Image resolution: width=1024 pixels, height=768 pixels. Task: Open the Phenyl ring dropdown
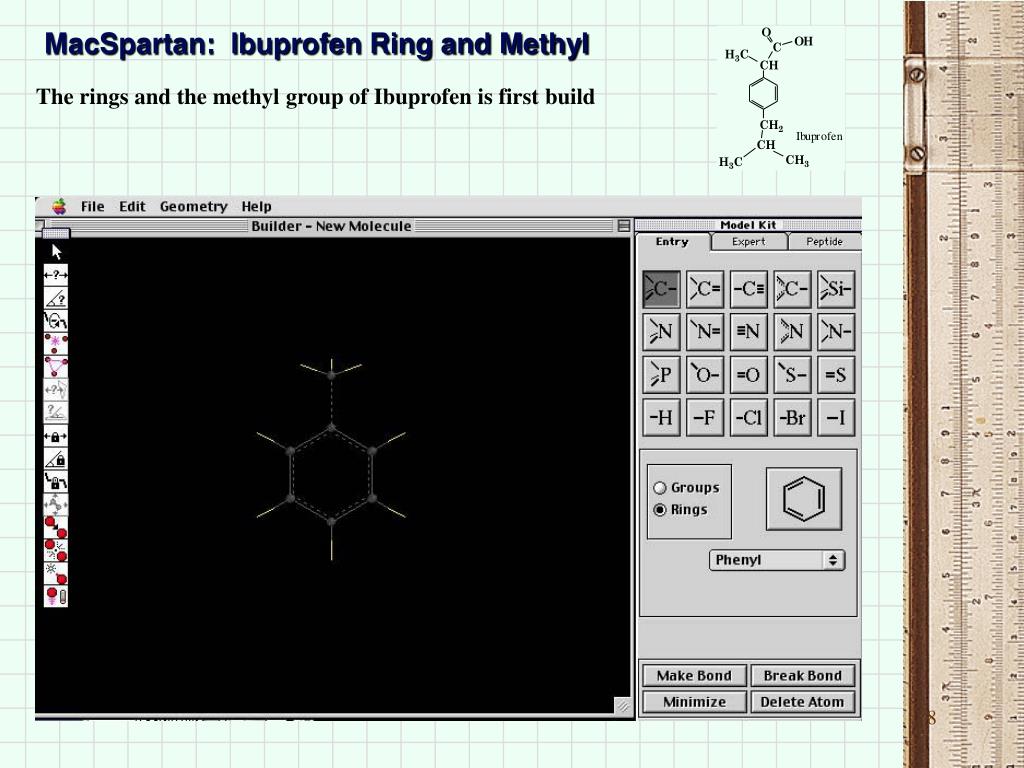click(x=777, y=560)
